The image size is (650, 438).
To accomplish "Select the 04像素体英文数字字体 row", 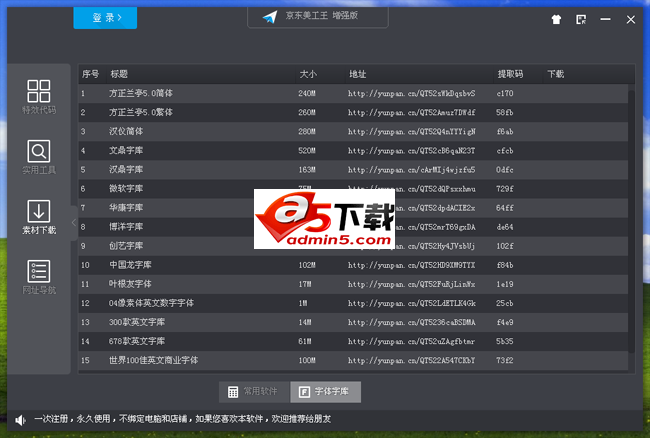I will pos(353,303).
